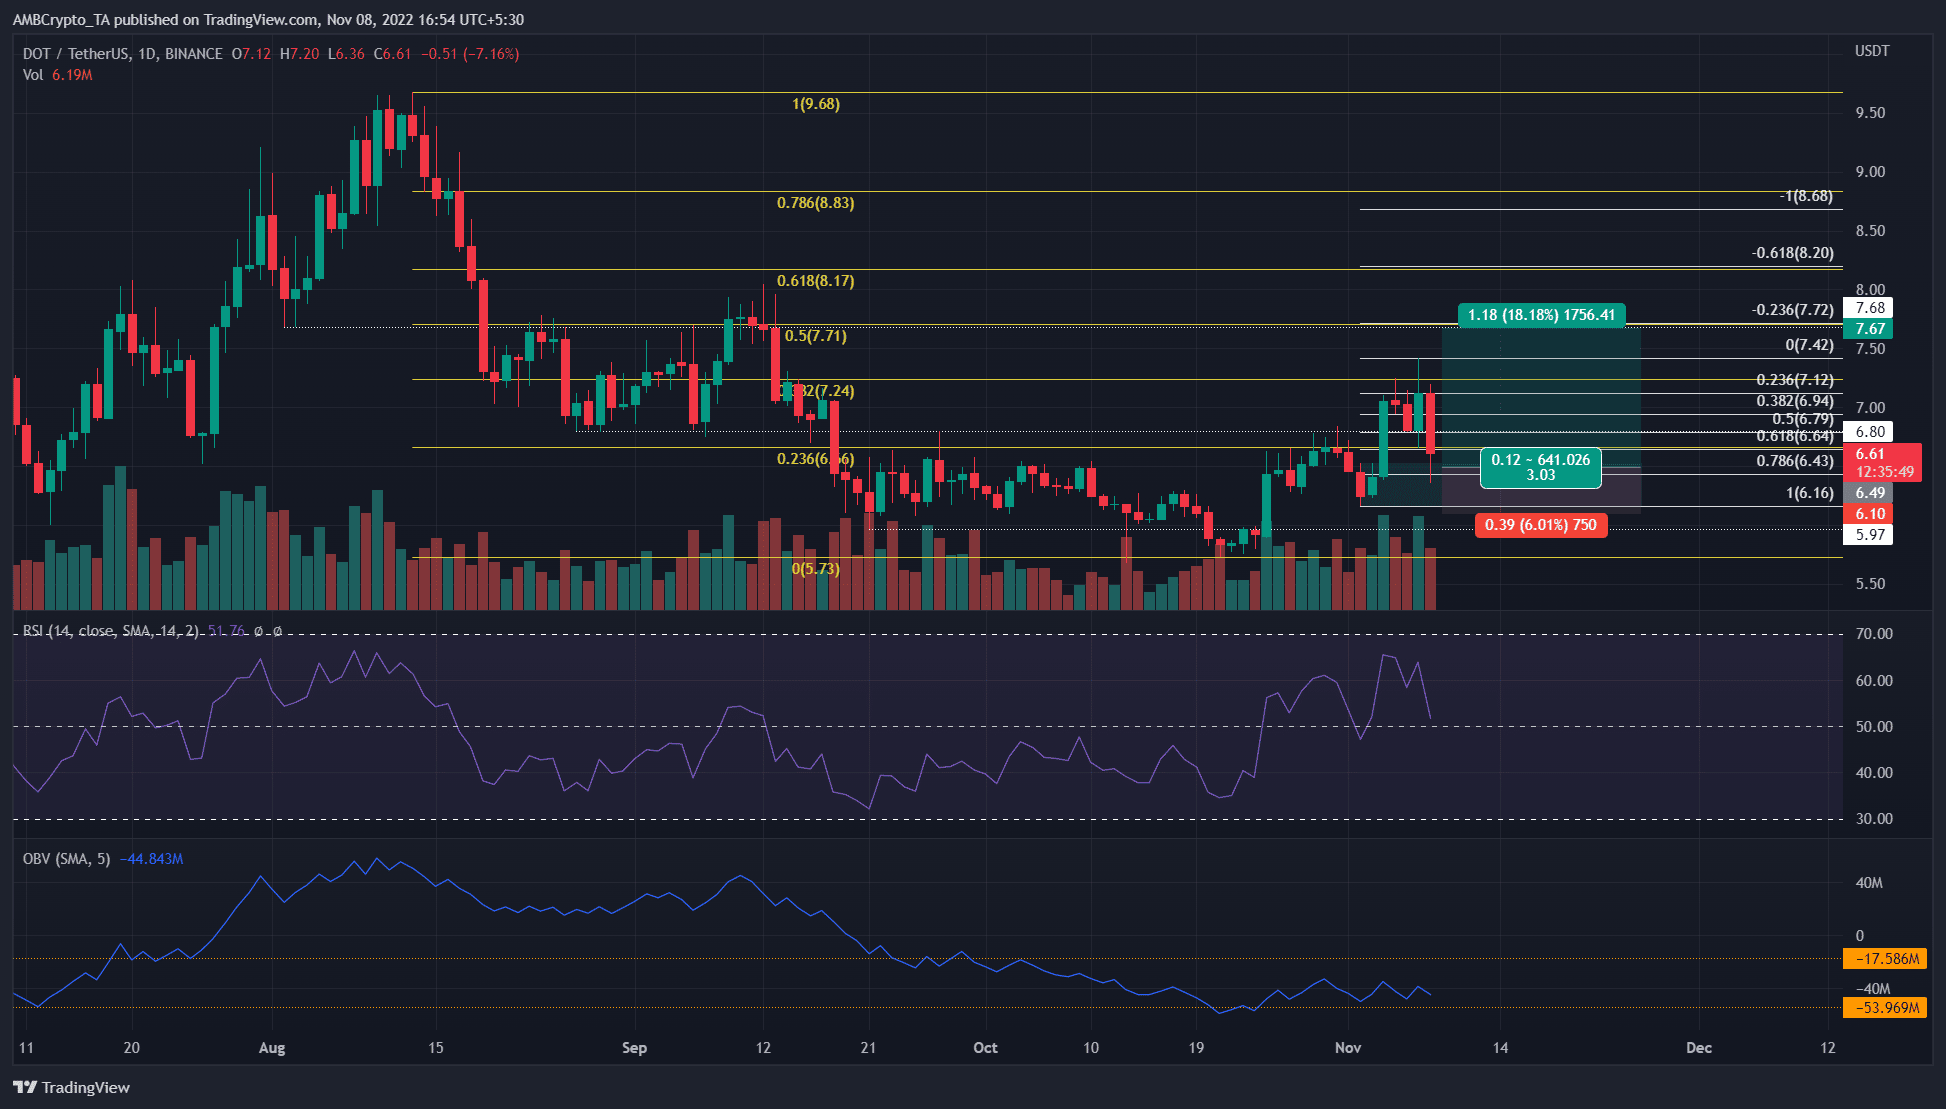This screenshot has width=1946, height=1109.
Task: Click the -44.843M OBV value readout
Action: (151, 859)
